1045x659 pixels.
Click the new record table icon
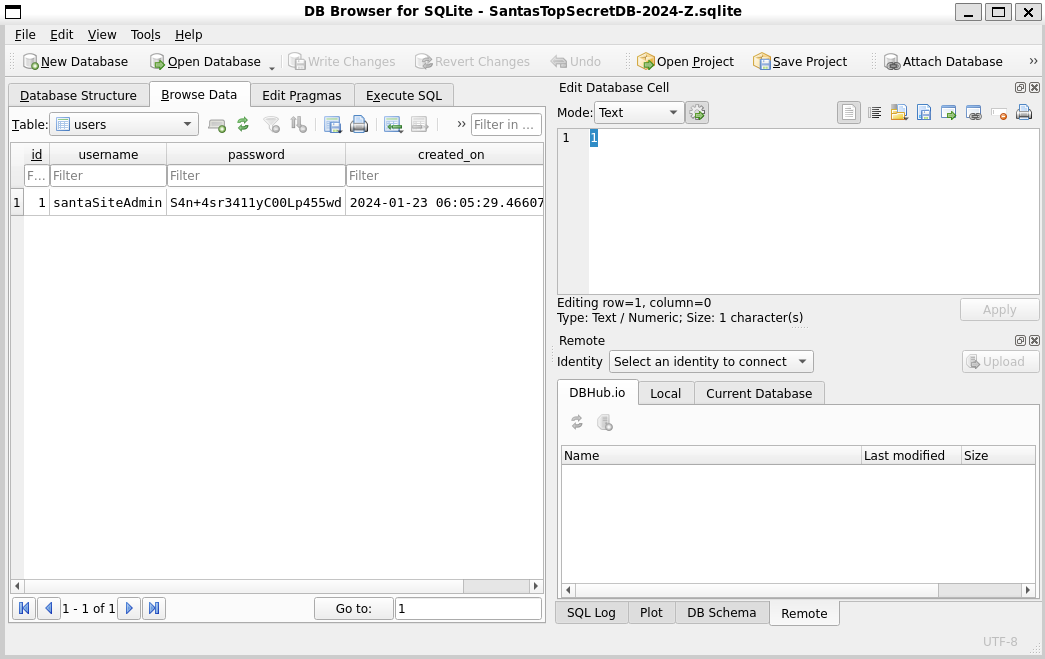coord(393,125)
